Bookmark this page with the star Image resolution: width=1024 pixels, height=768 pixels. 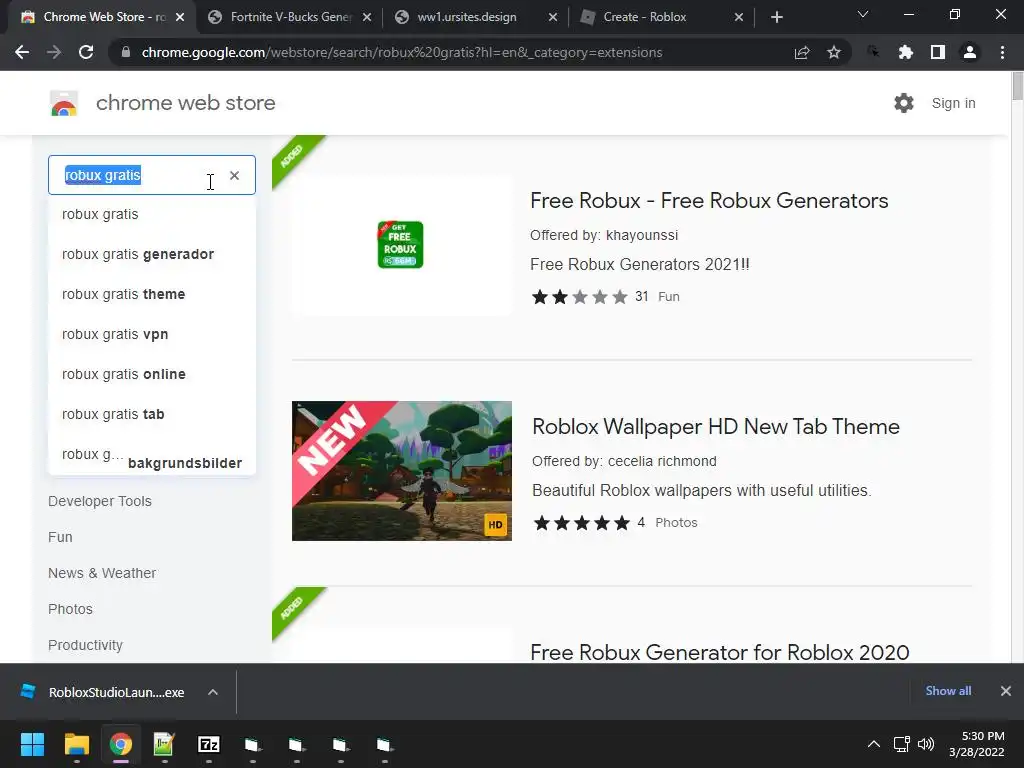point(834,52)
